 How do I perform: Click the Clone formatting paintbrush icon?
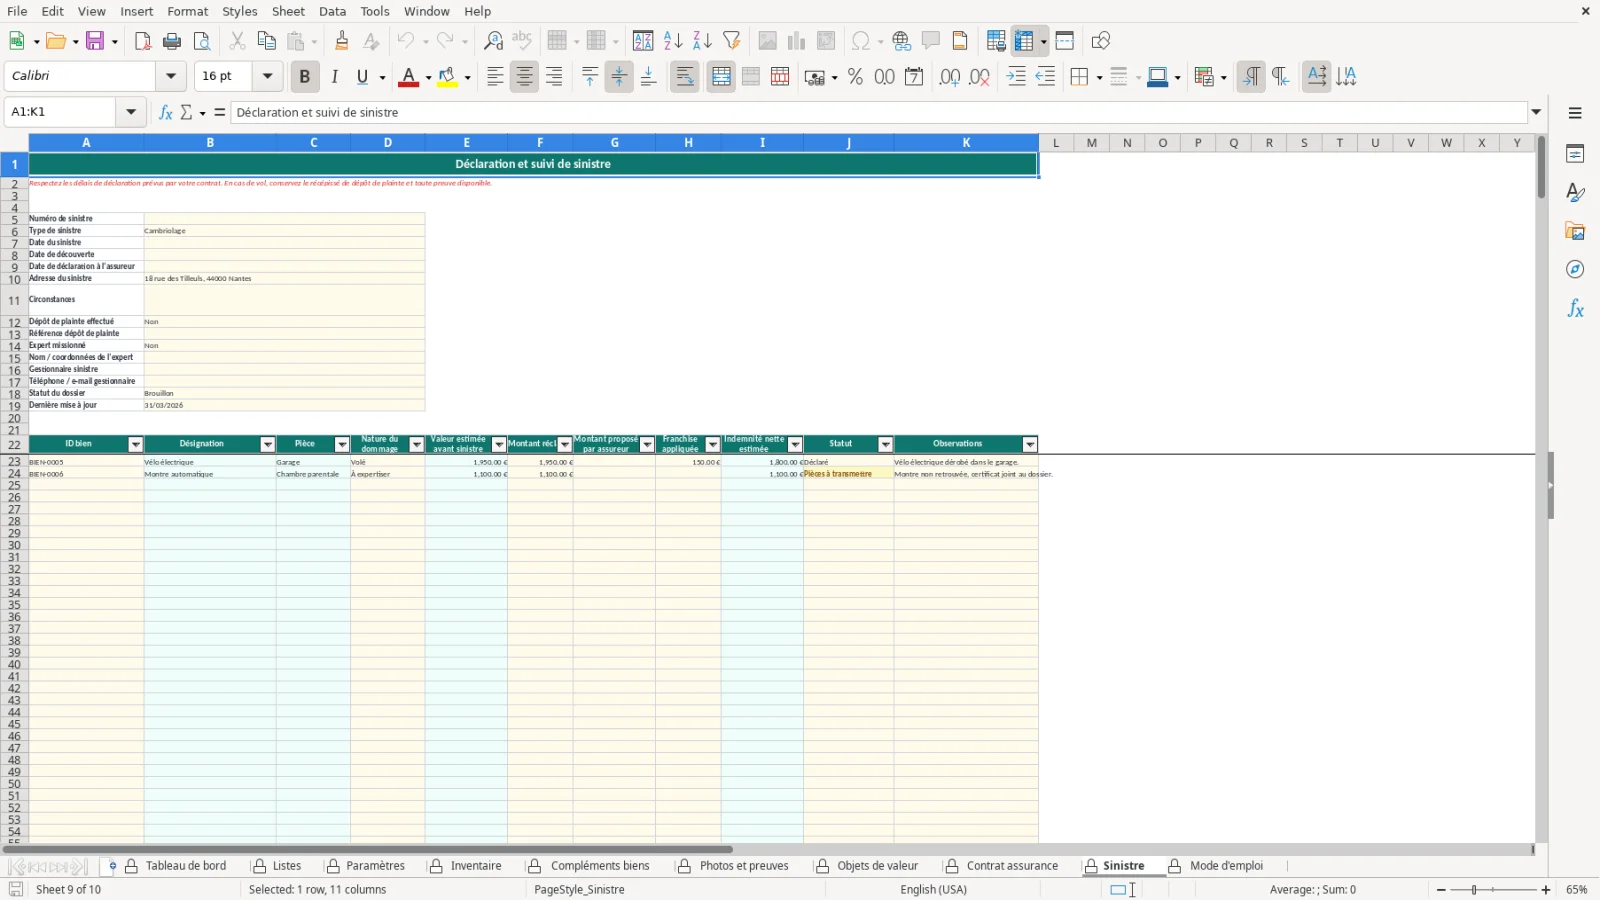pos(342,41)
